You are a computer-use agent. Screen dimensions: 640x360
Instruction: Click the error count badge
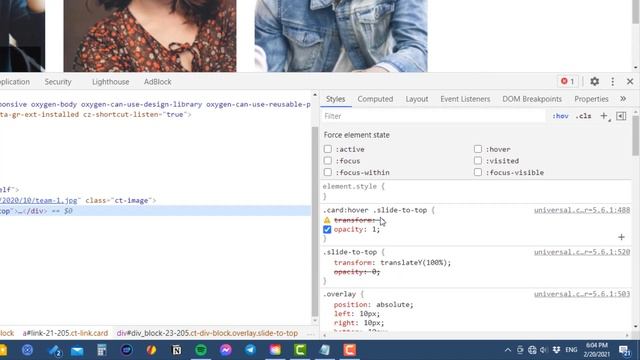click(x=568, y=82)
